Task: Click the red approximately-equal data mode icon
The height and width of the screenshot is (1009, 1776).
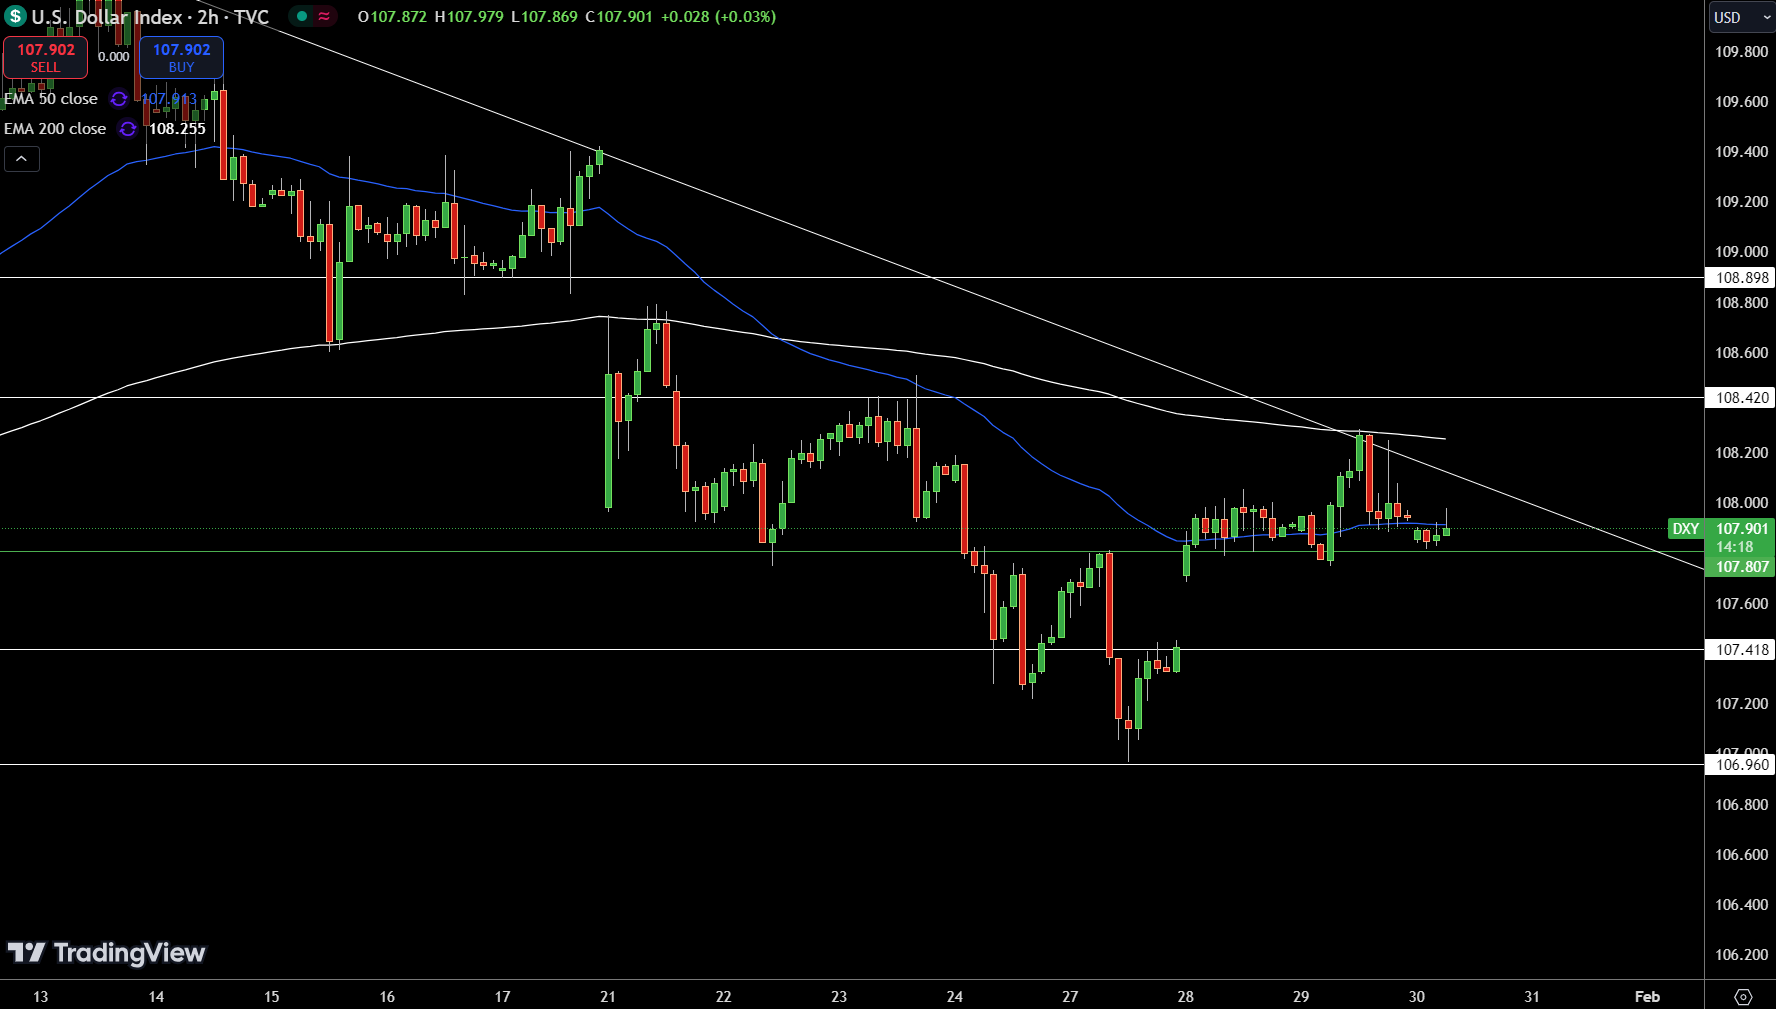Action: 324,16
